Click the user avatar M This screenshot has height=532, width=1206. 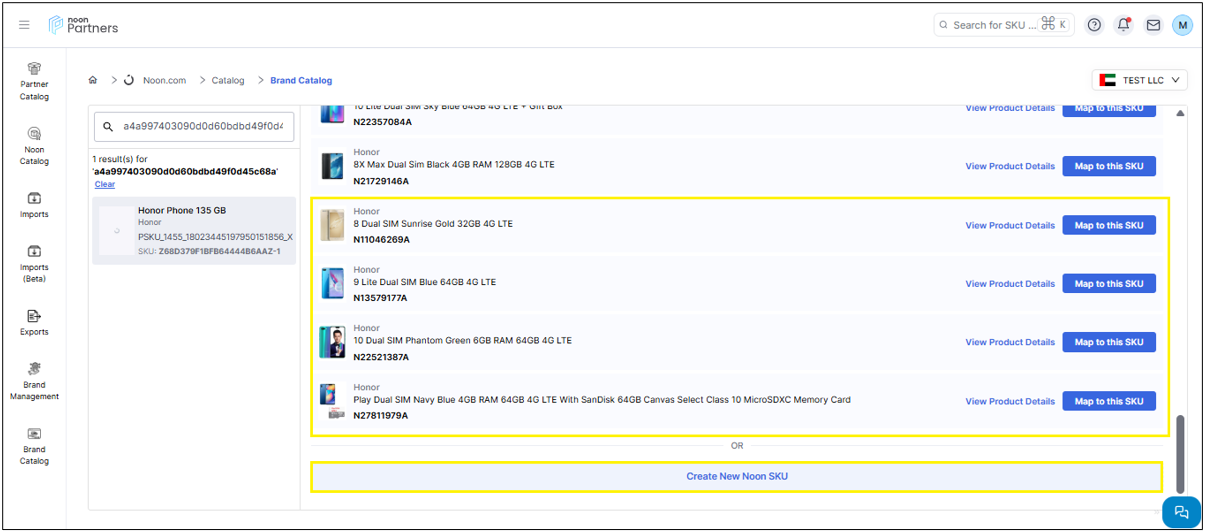coord(1182,25)
